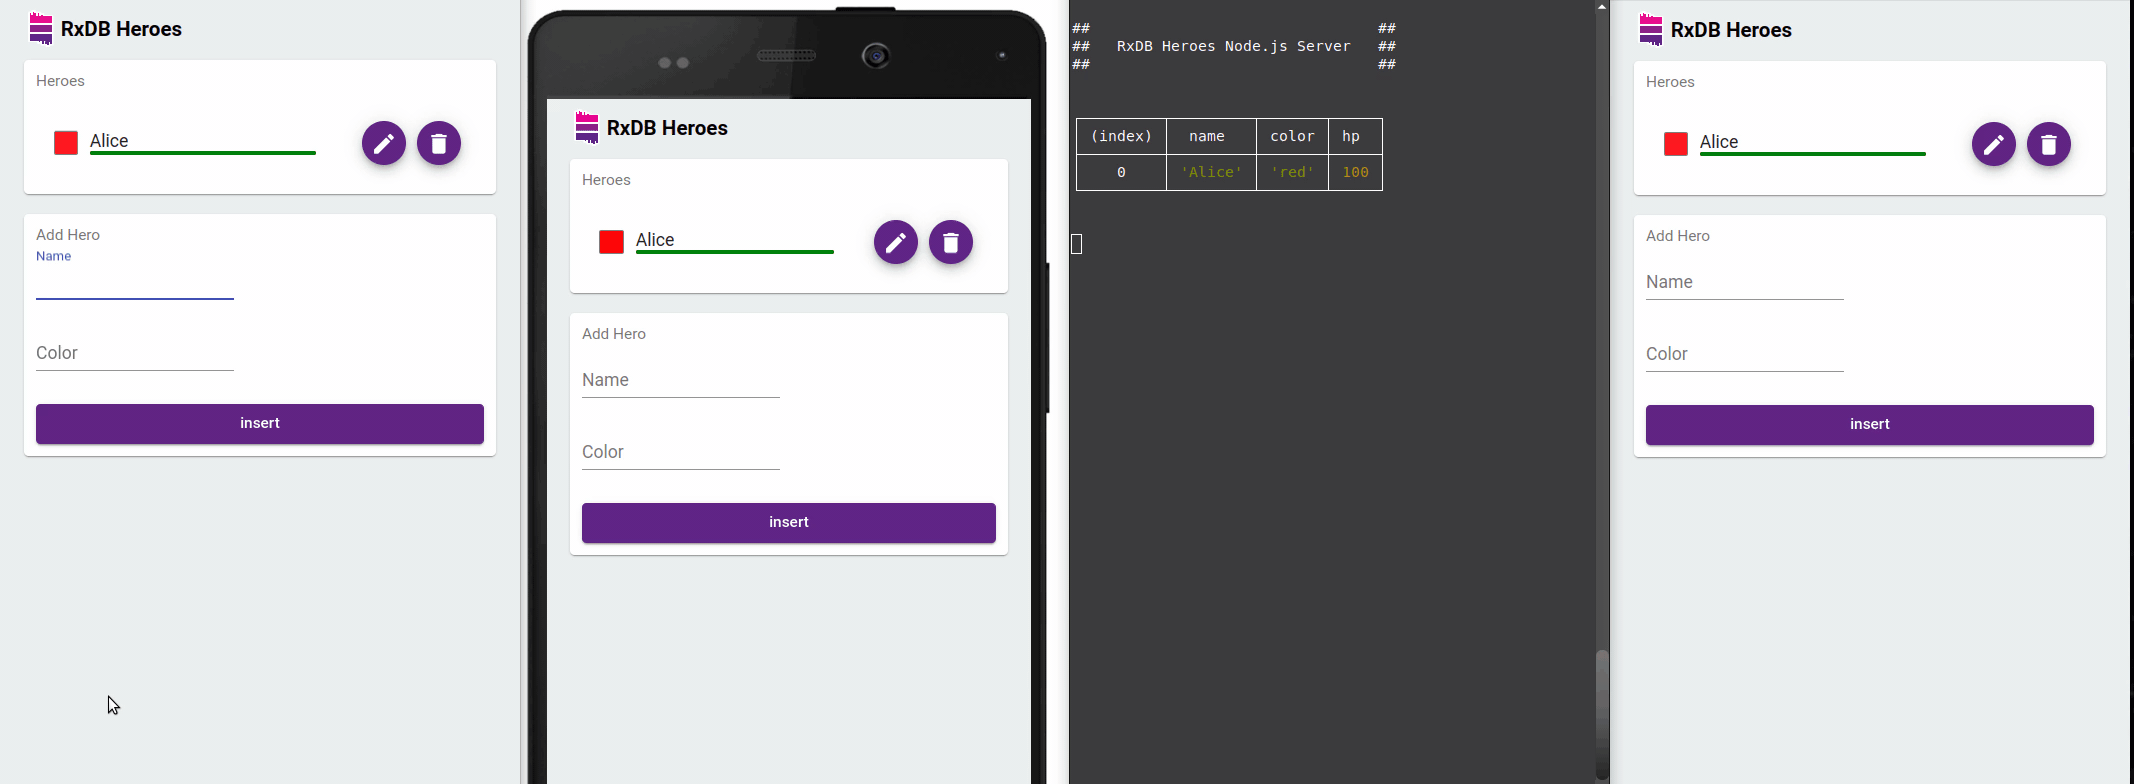Click terminal scrollbar up arrow
The image size is (2134, 784).
point(1602,6)
